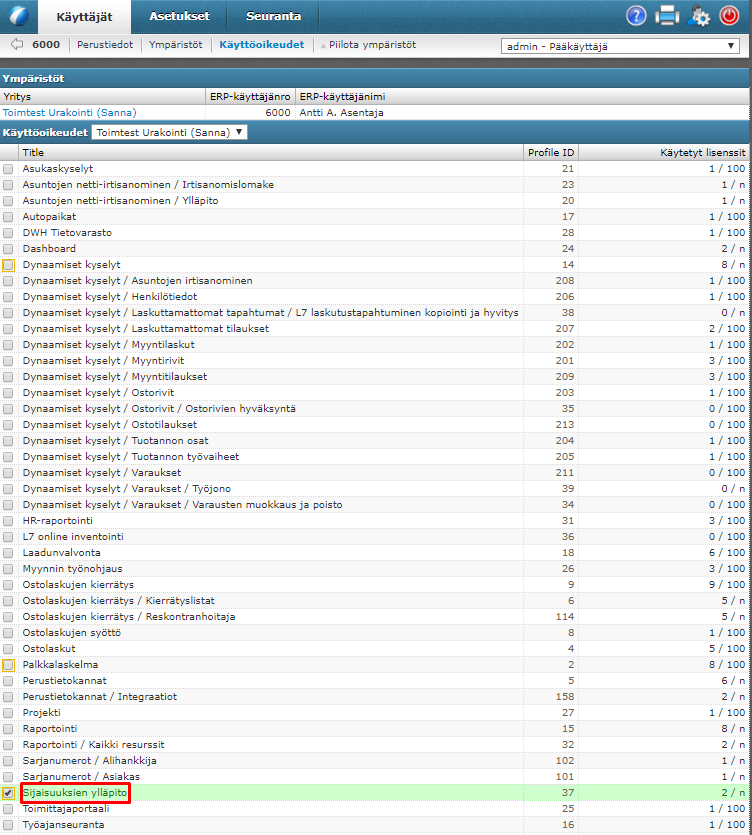Click the Sijaisuuksien ylläpito row title
752x835 pixels.
point(75,792)
